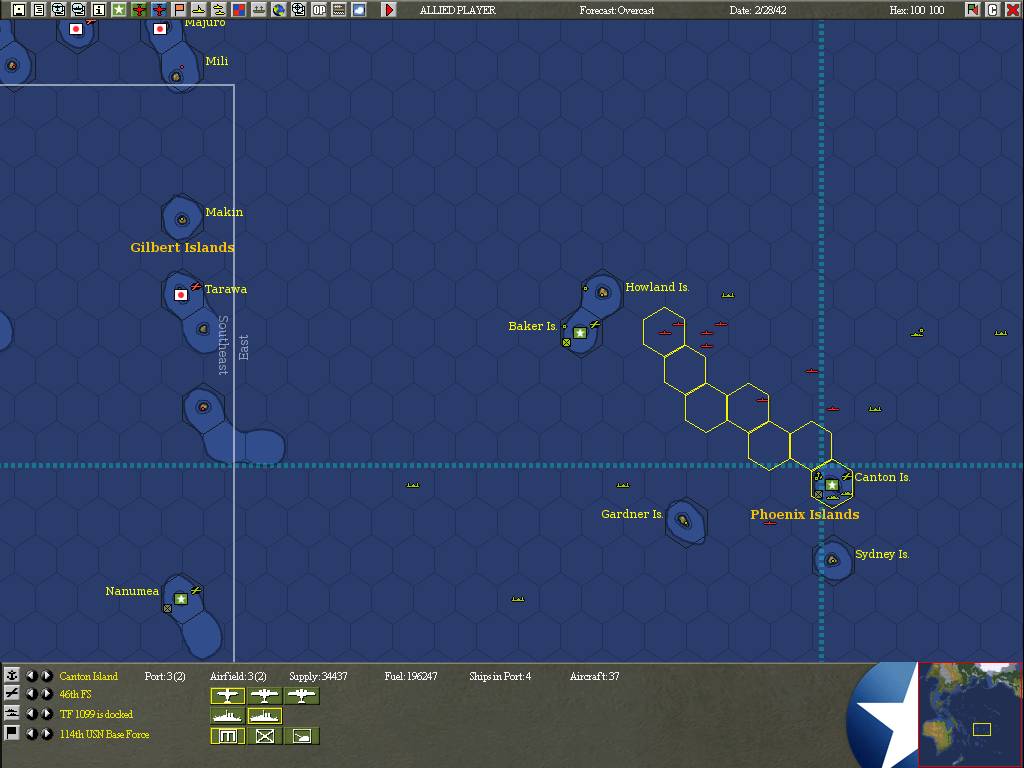Select the first aircraft unit button
The height and width of the screenshot is (768, 1024).
[227, 696]
